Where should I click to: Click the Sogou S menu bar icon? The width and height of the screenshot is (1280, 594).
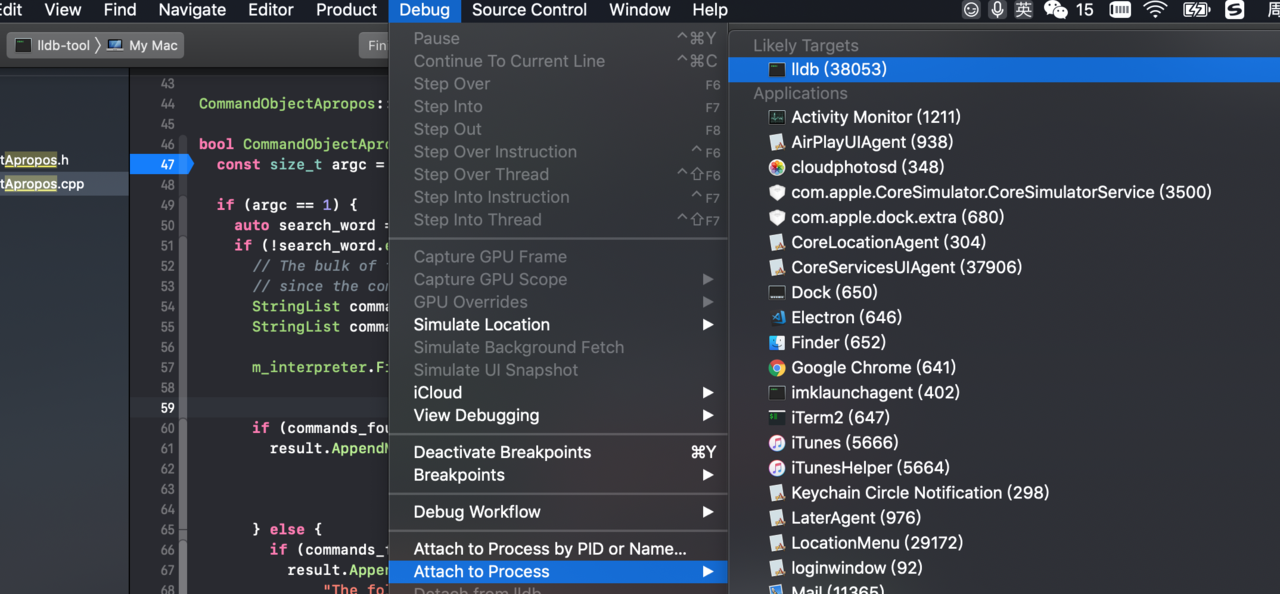pyautogui.click(x=1235, y=10)
